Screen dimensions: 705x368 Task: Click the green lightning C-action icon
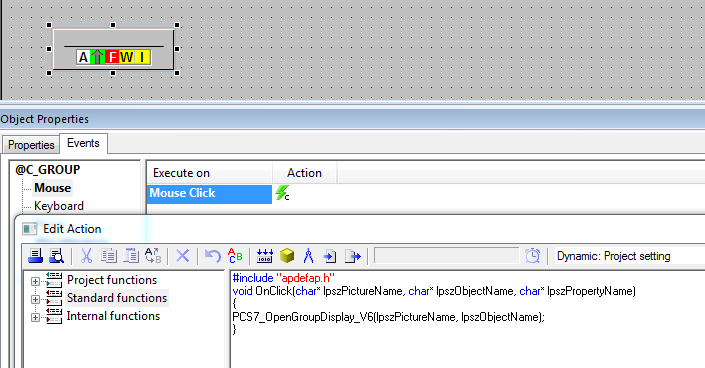pos(282,193)
